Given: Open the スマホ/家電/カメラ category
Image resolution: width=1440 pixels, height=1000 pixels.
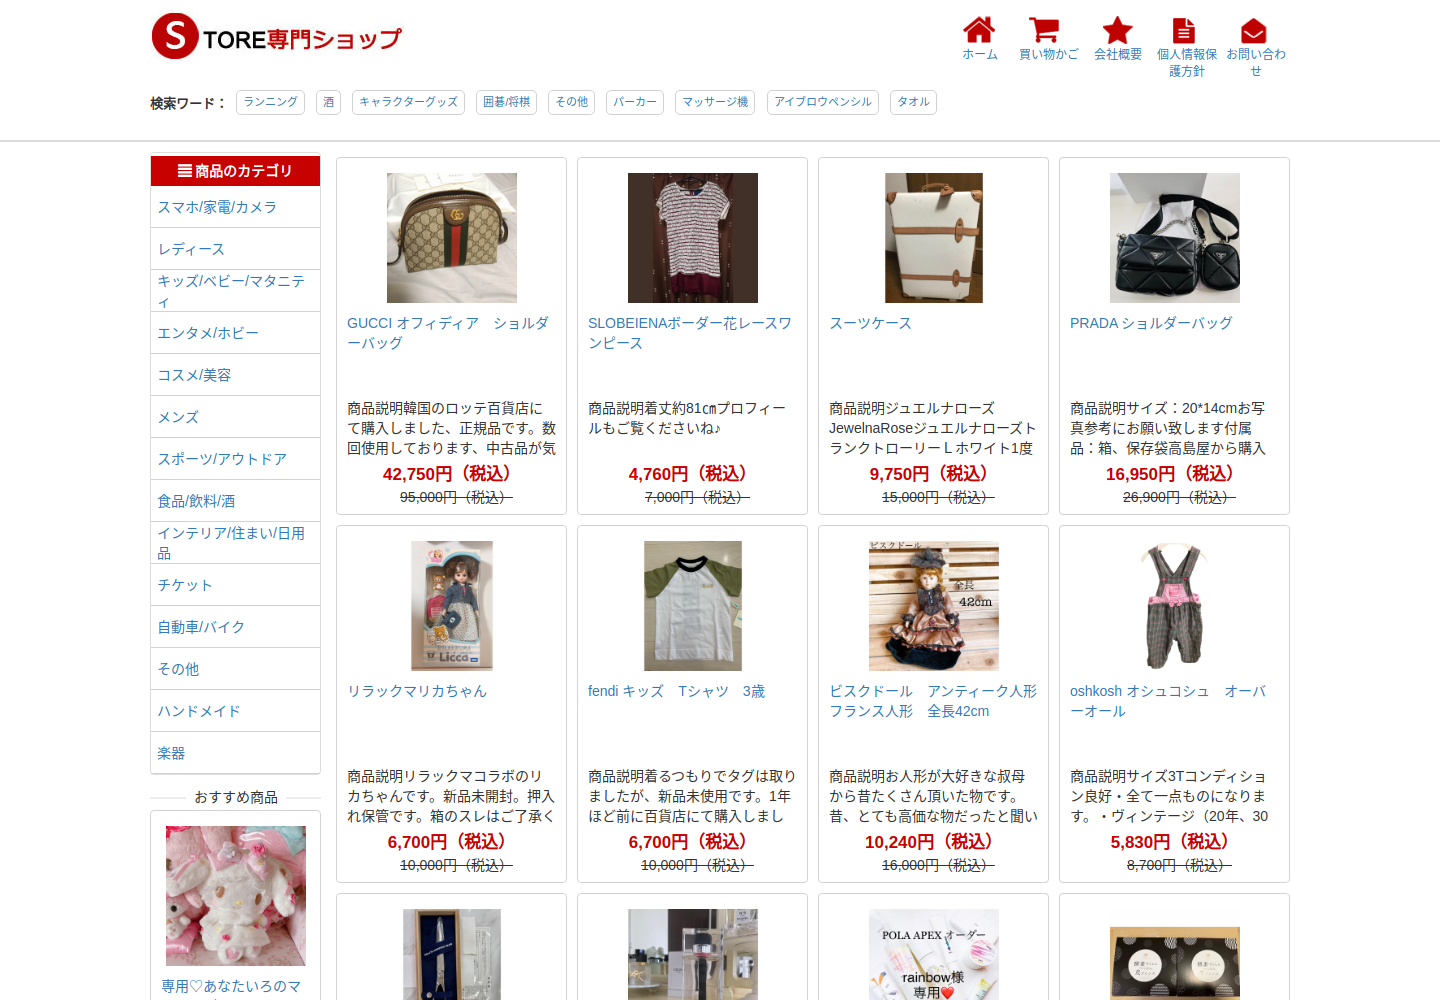Looking at the screenshot, I should pyautogui.click(x=235, y=207).
